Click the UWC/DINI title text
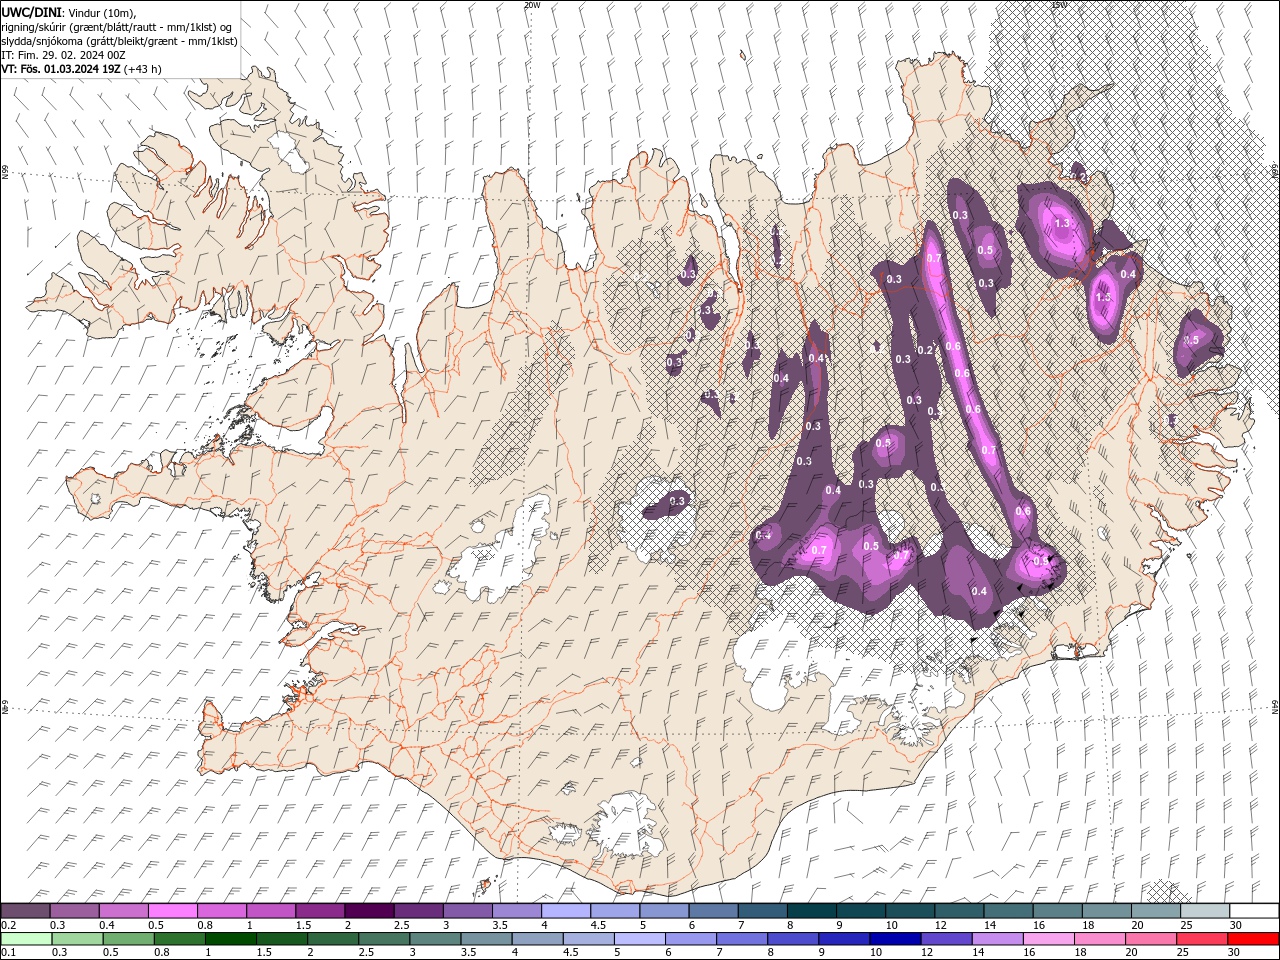Viewport: 1280px width, 960px height. [30, 11]
